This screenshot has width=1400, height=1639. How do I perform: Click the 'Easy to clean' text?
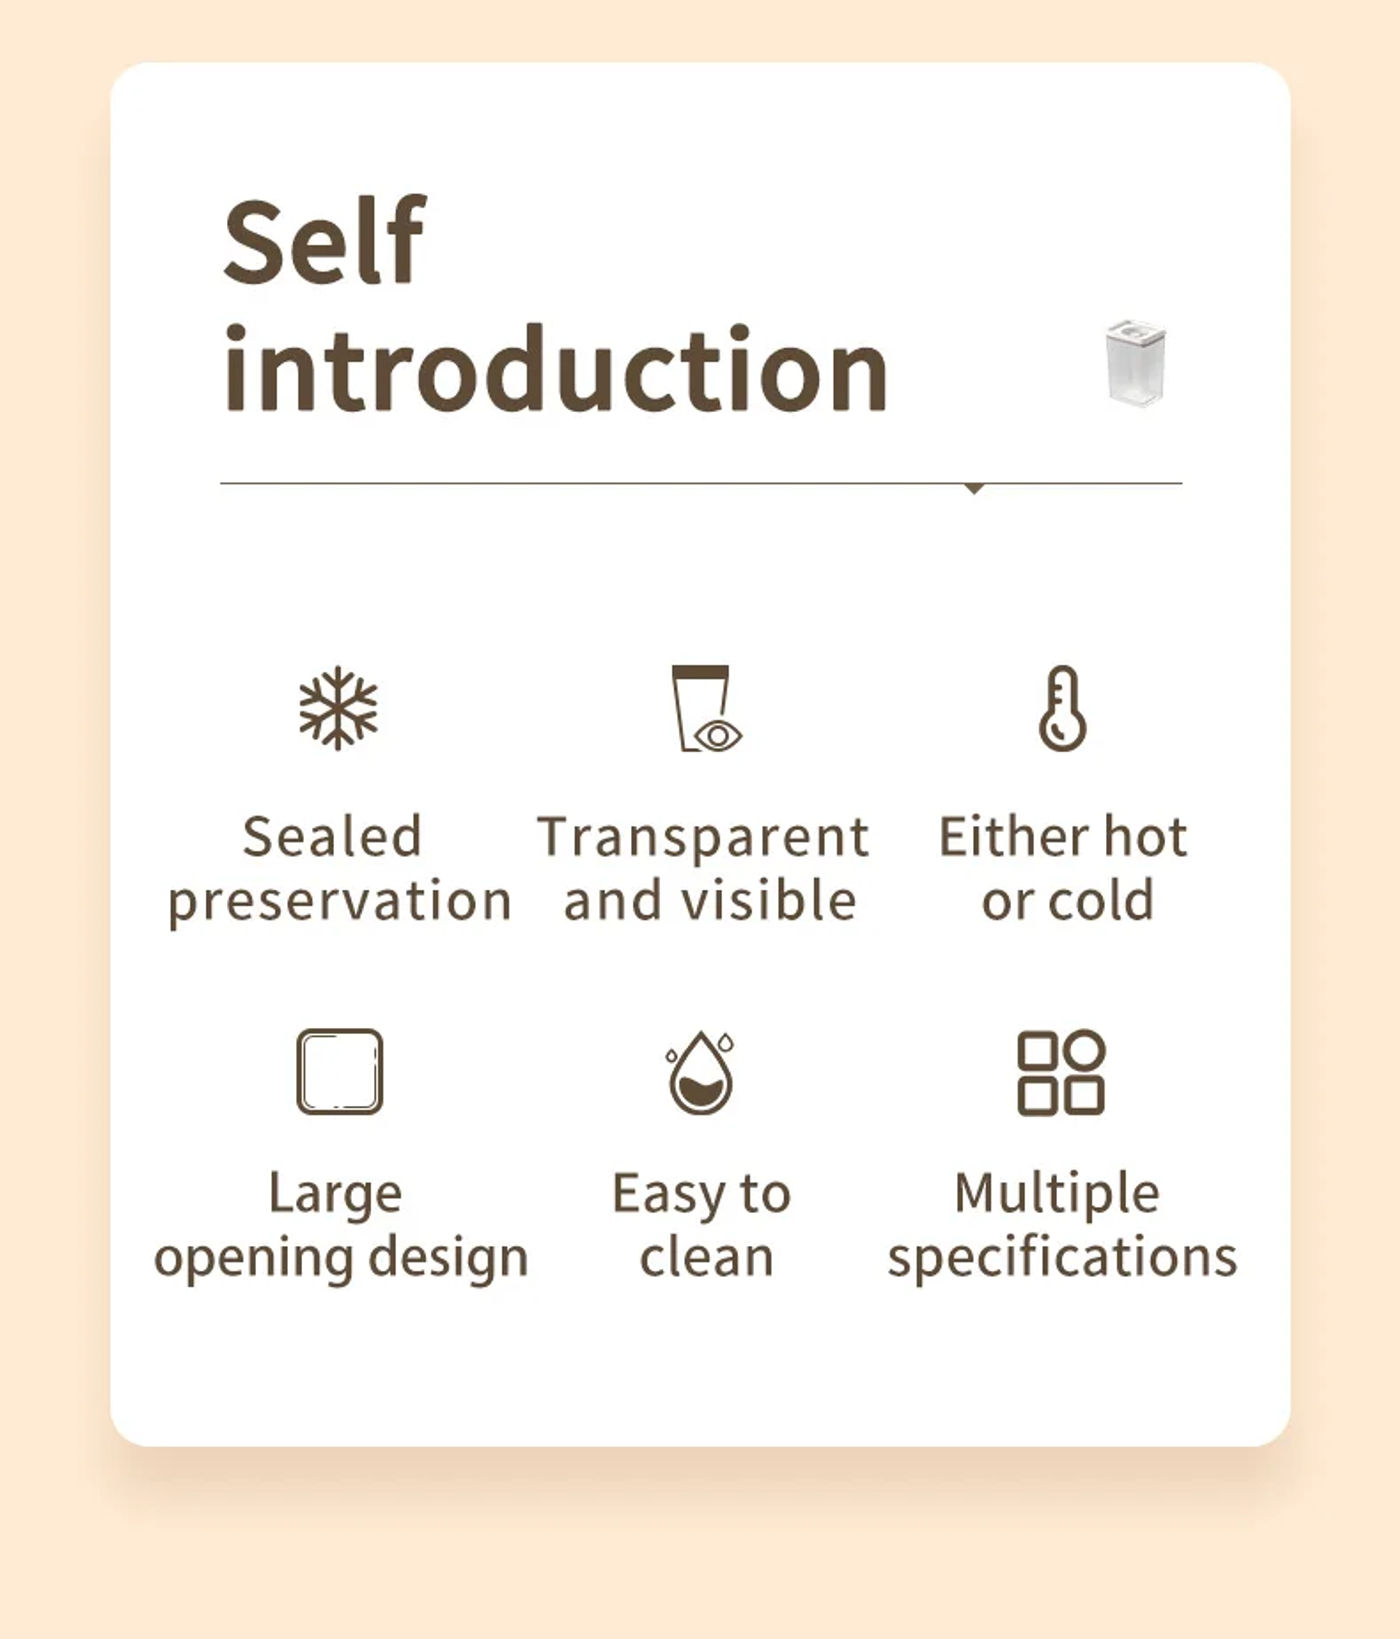pos(702,1225)
